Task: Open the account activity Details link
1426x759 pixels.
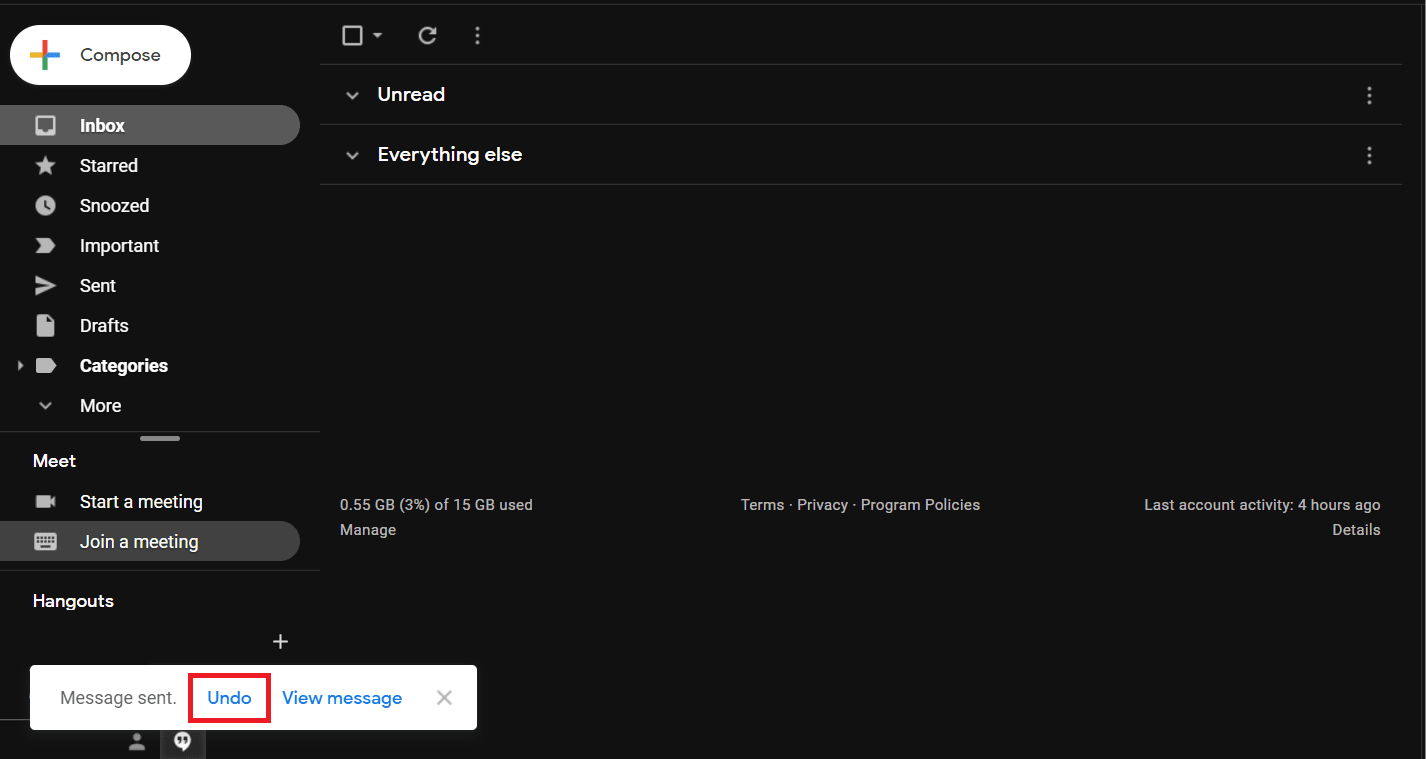Action: tap(1356, 530)
